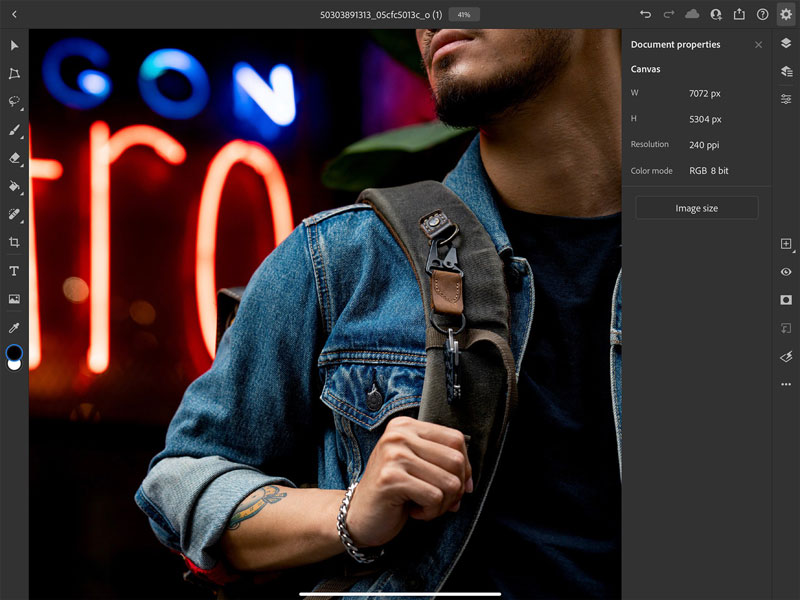This screenshot has height=600, width=800.
Task: Click the clipping mask icon
Action: pos(786,328)
